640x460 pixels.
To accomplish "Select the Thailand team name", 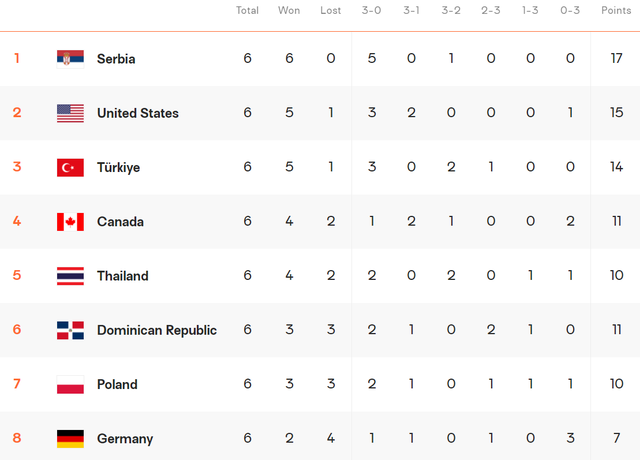I will click(122, 276).
